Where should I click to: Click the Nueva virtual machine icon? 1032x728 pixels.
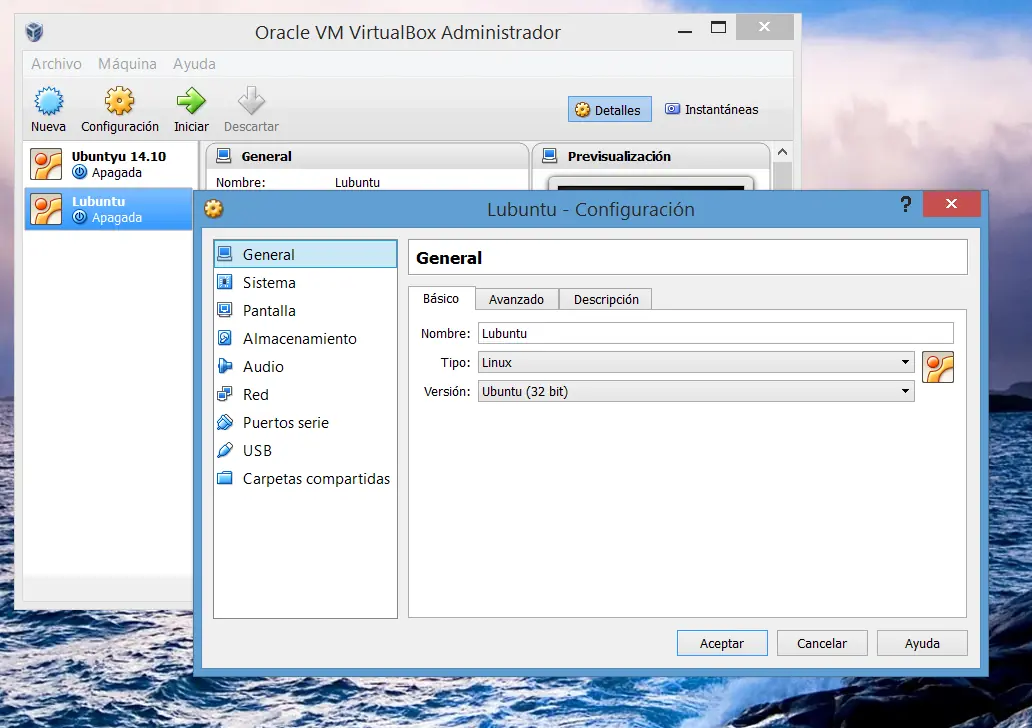tap(48, 101)
